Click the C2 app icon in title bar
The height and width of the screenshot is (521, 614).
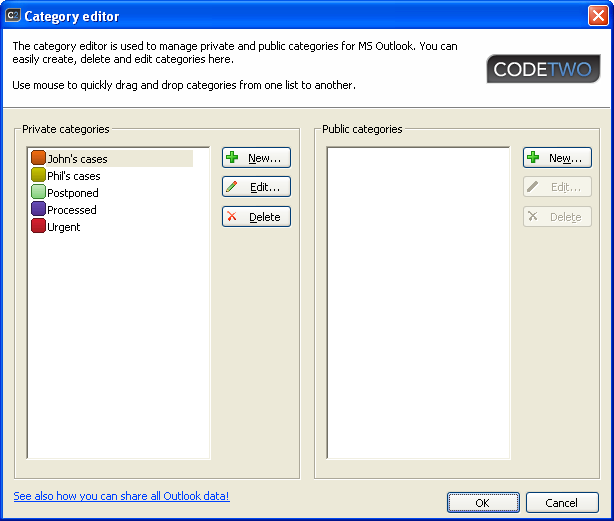point(13,15)
